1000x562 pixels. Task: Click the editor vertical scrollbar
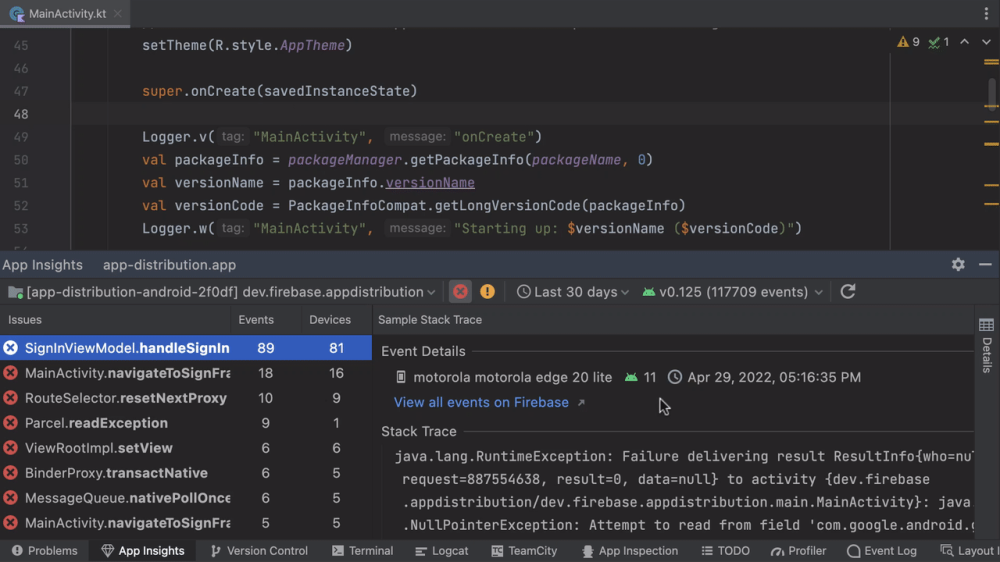click(992, 92)
